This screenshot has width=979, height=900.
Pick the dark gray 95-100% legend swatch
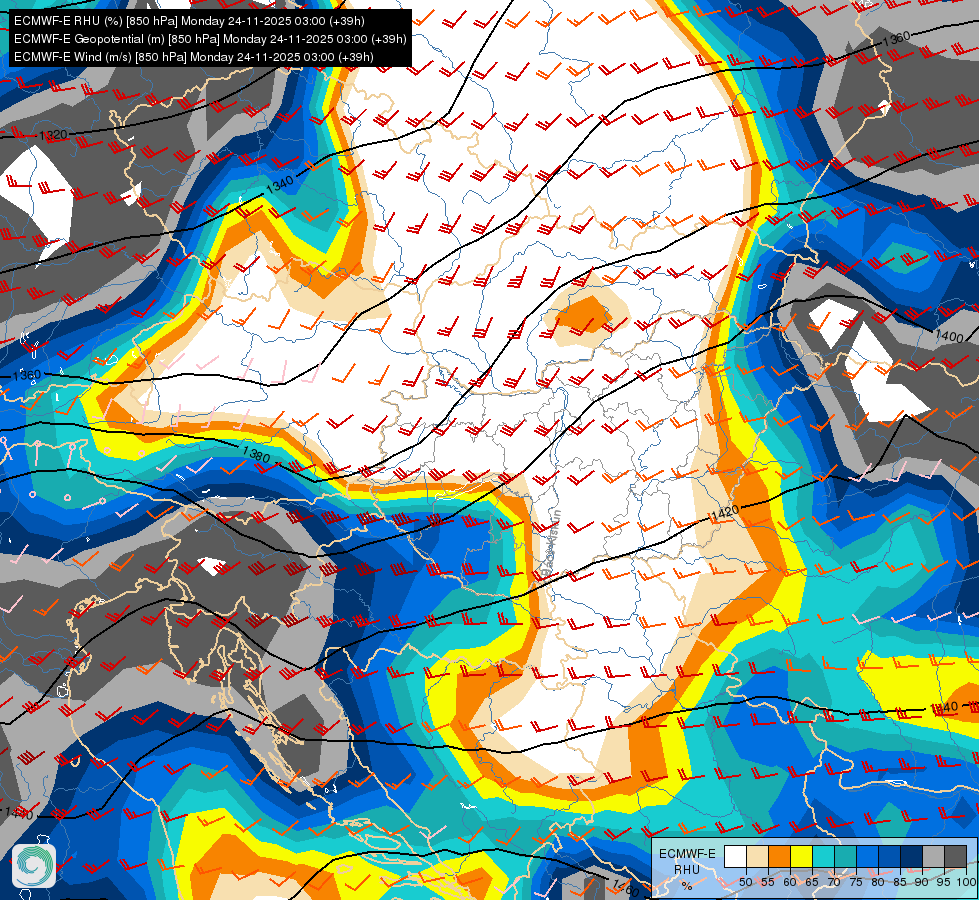(x=955, y=857)
